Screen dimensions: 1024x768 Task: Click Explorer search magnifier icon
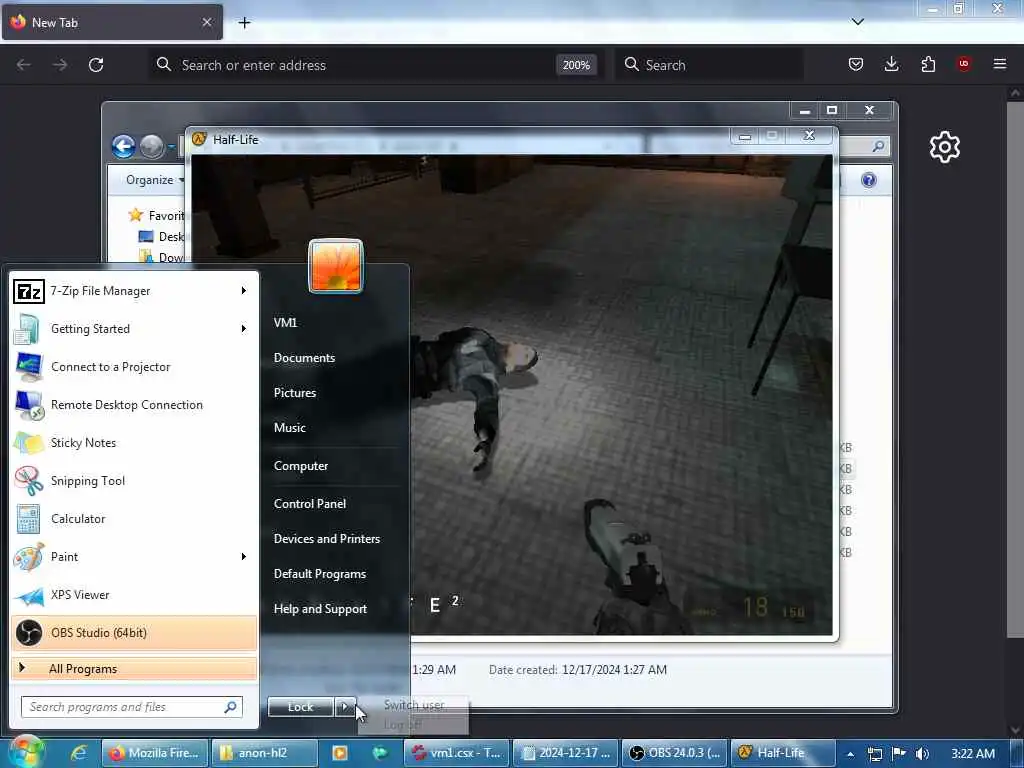(x=878, y=146)
